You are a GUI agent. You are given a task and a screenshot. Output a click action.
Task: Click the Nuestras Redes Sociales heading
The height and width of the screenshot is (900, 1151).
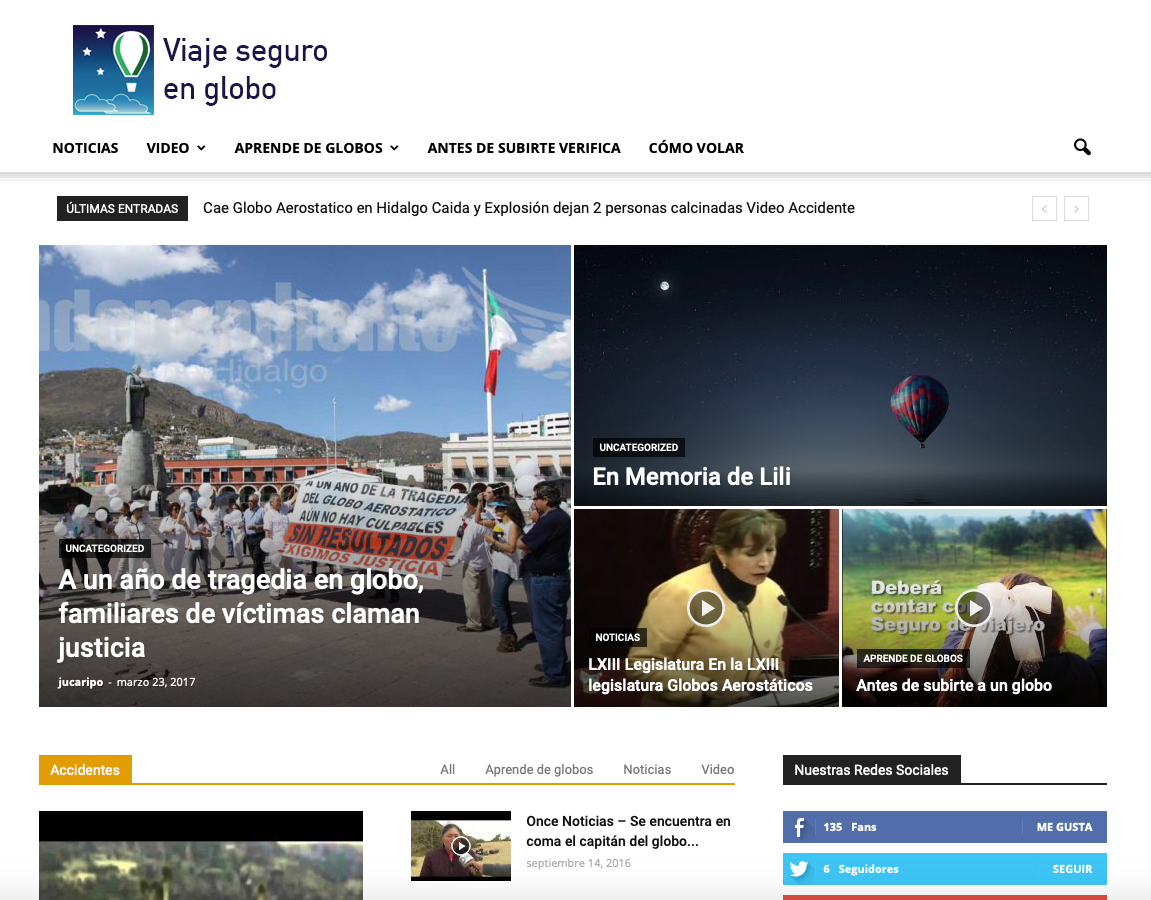[871, 769]
